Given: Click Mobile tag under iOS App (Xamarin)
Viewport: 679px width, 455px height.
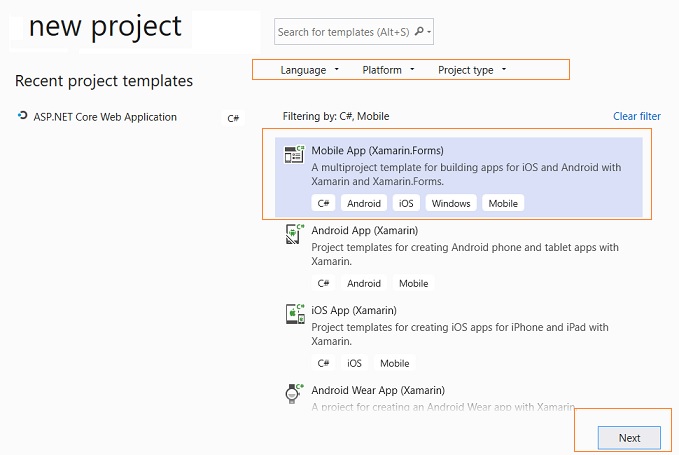Looking at the screenshot, I should point(394,363).
